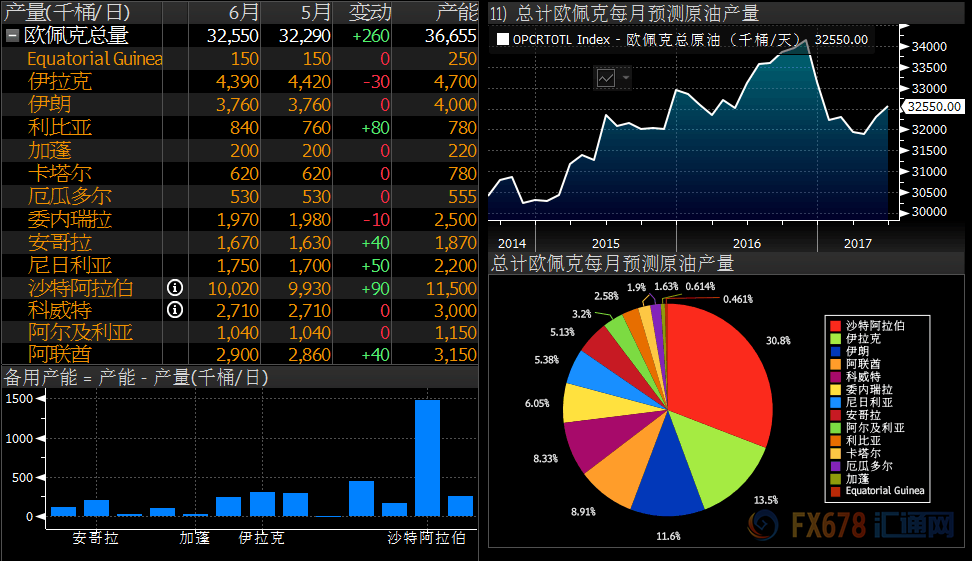Screen dimensions: 972x561
Task: Click the 变动 column header
Action: [370, 12]
